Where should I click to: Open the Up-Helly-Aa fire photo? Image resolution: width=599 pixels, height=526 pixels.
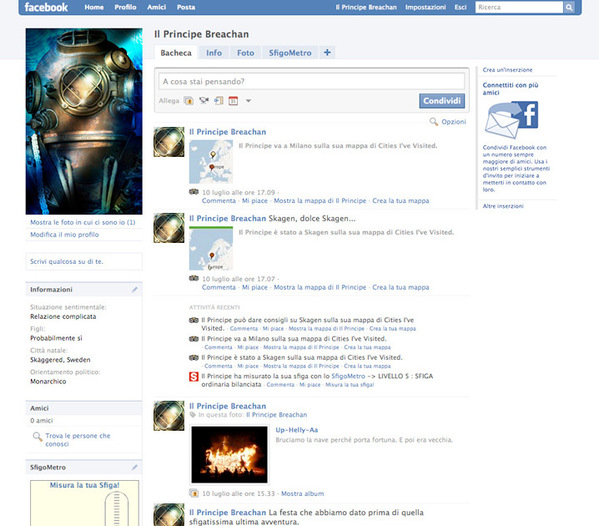click(229, 455)
